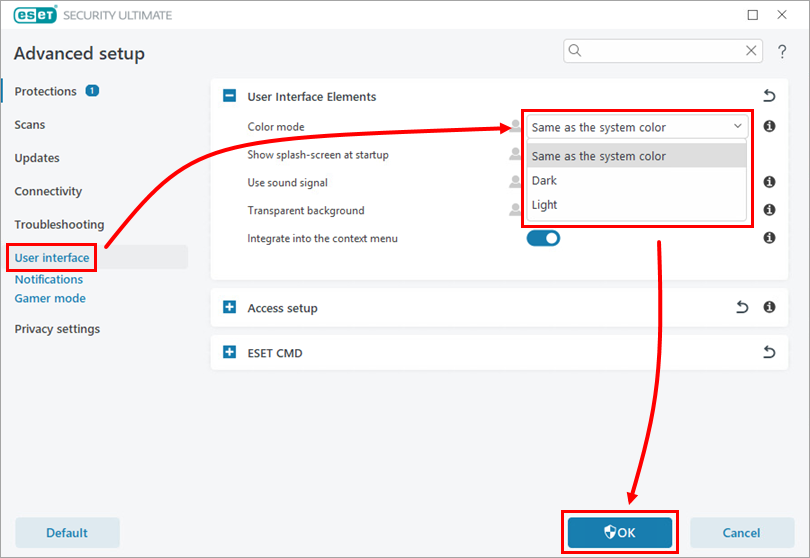Show info for Use sound signal

click(x=769, y=182)
